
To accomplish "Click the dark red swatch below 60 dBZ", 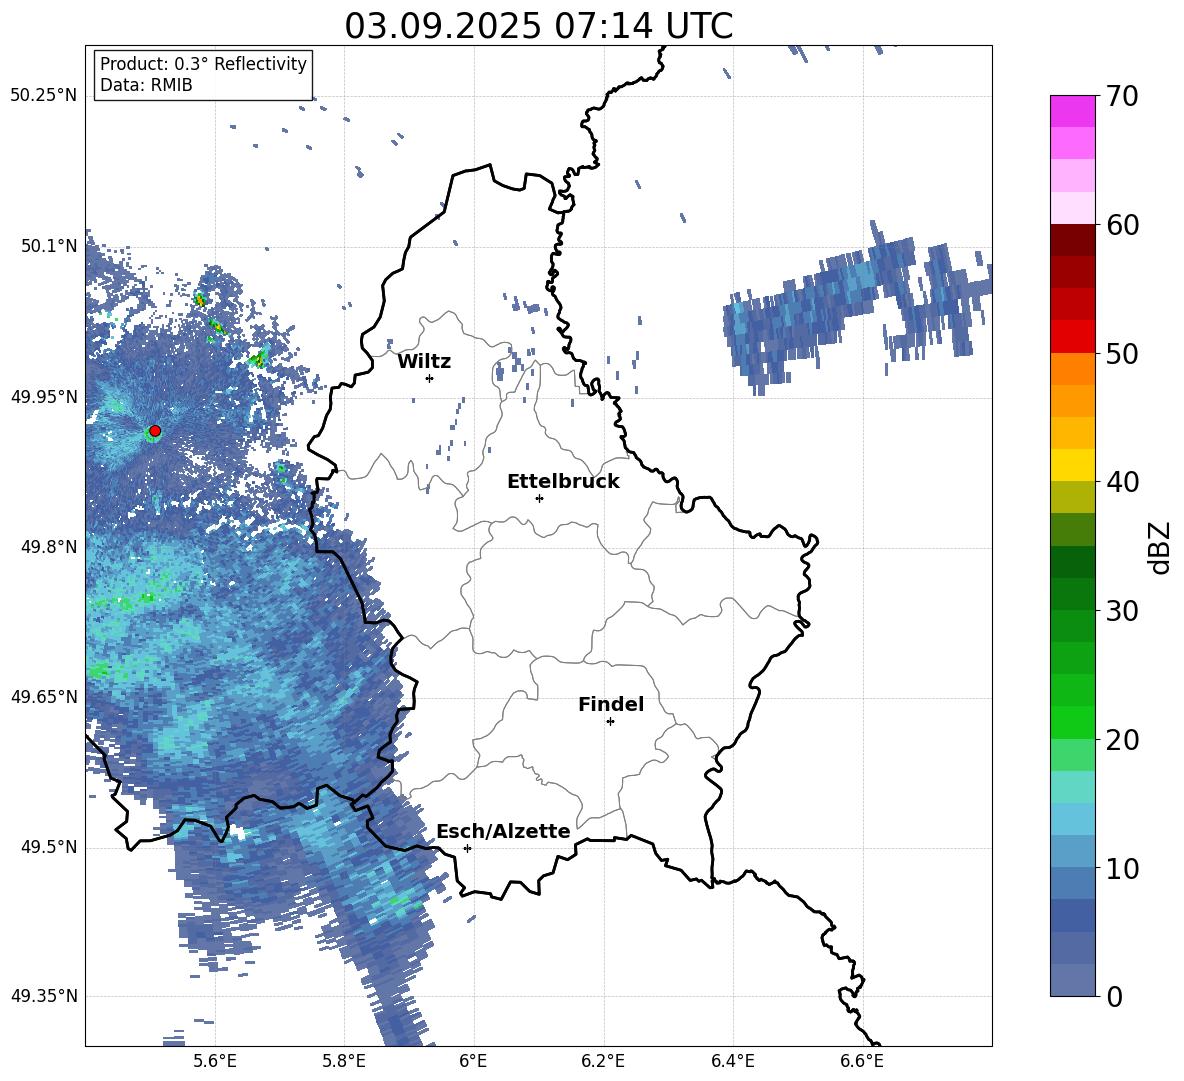I will click(1072, 240).
